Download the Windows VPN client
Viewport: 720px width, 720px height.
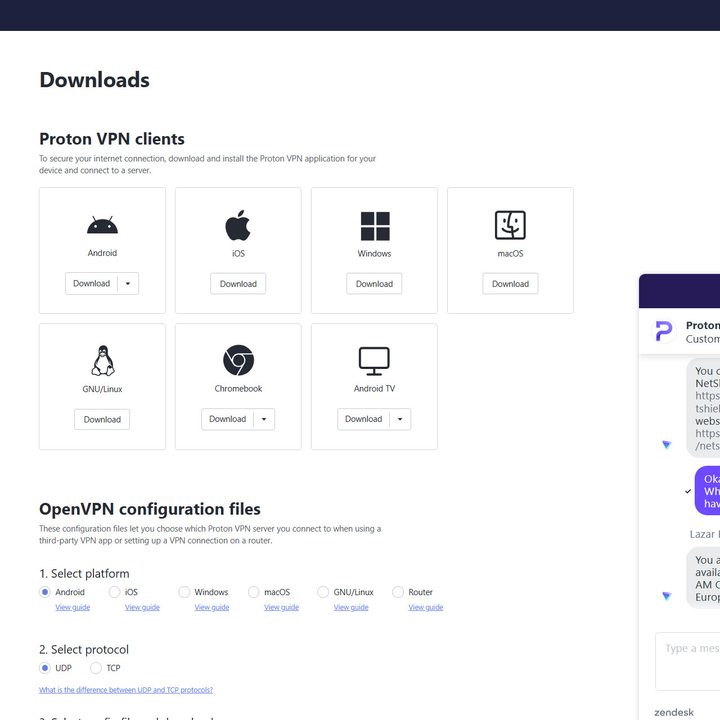pyautogui.click(x=374, y=284)
